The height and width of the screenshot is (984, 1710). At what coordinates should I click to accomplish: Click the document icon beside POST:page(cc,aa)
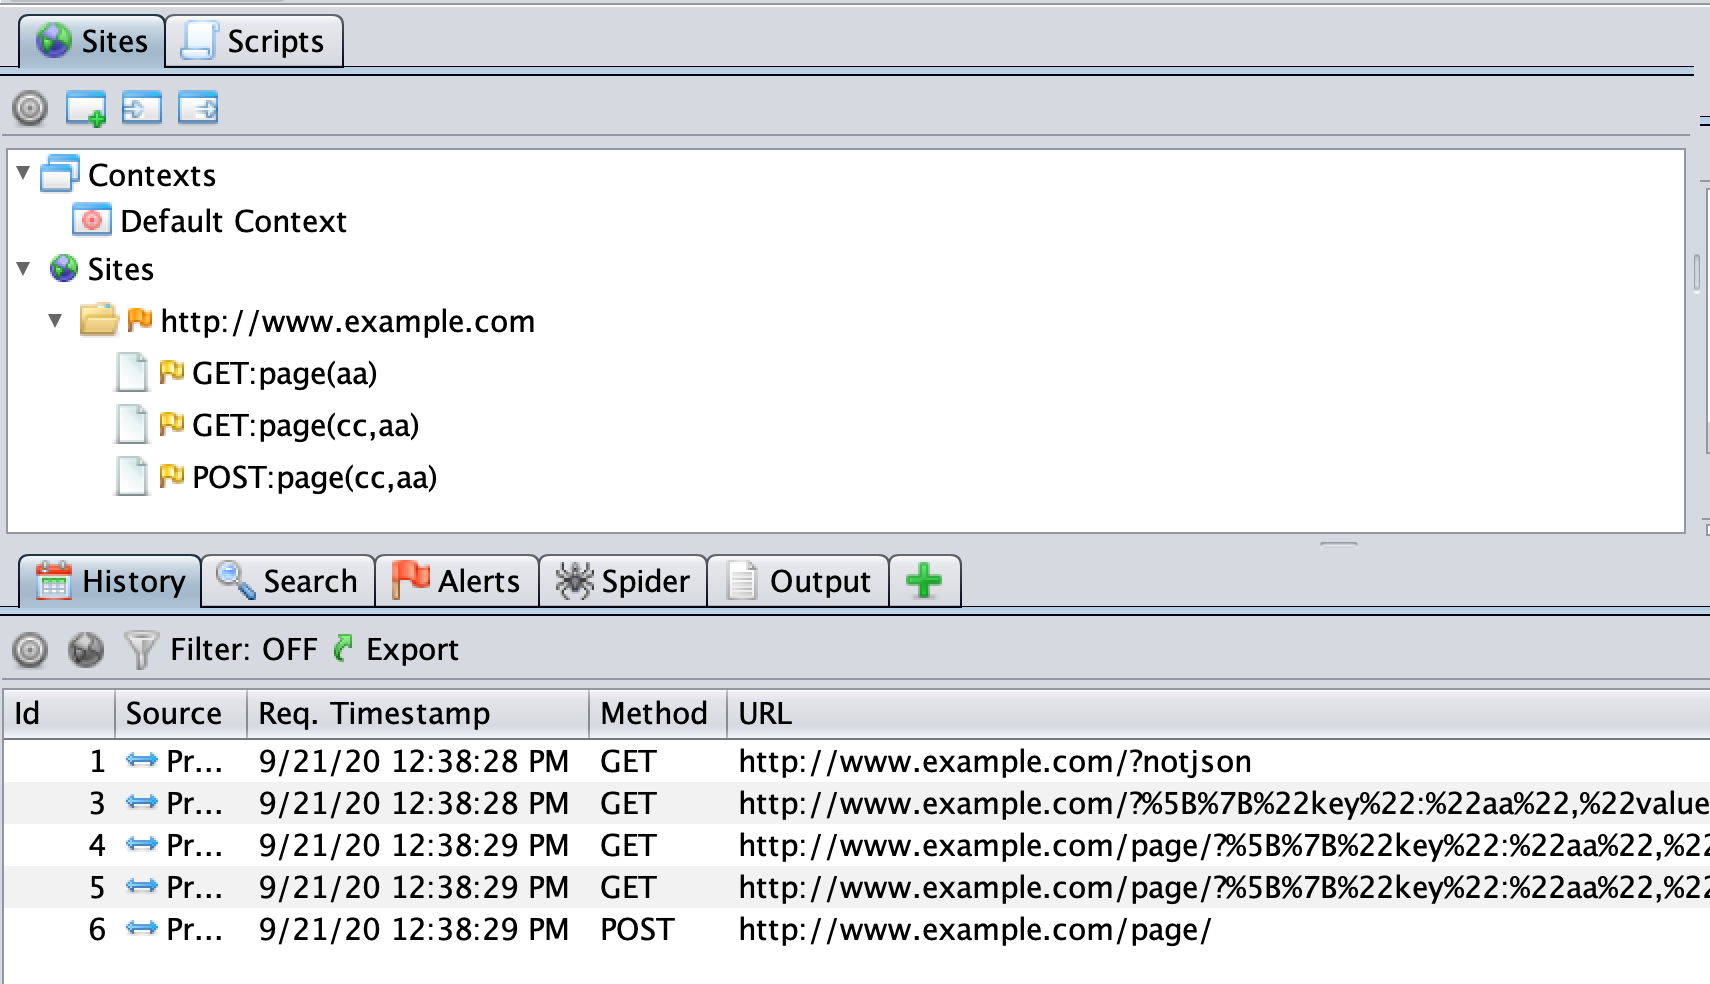tap(134, 478)
